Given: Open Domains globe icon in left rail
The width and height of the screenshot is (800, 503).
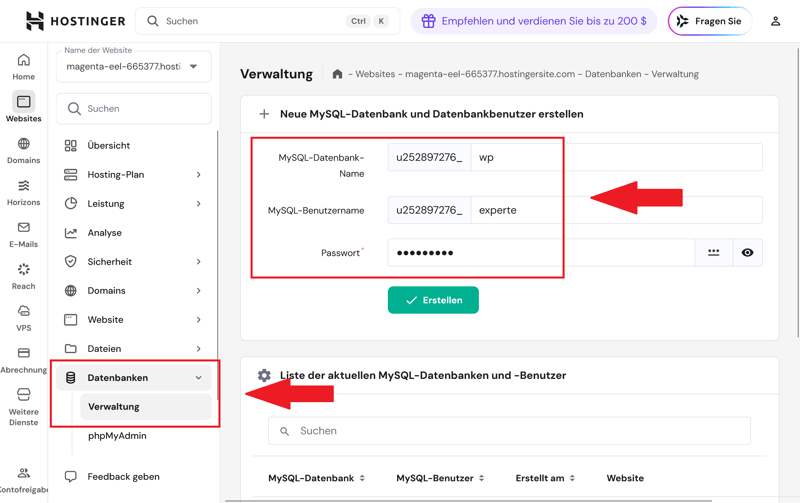Looking at the screenshot, I should point(23,143).
